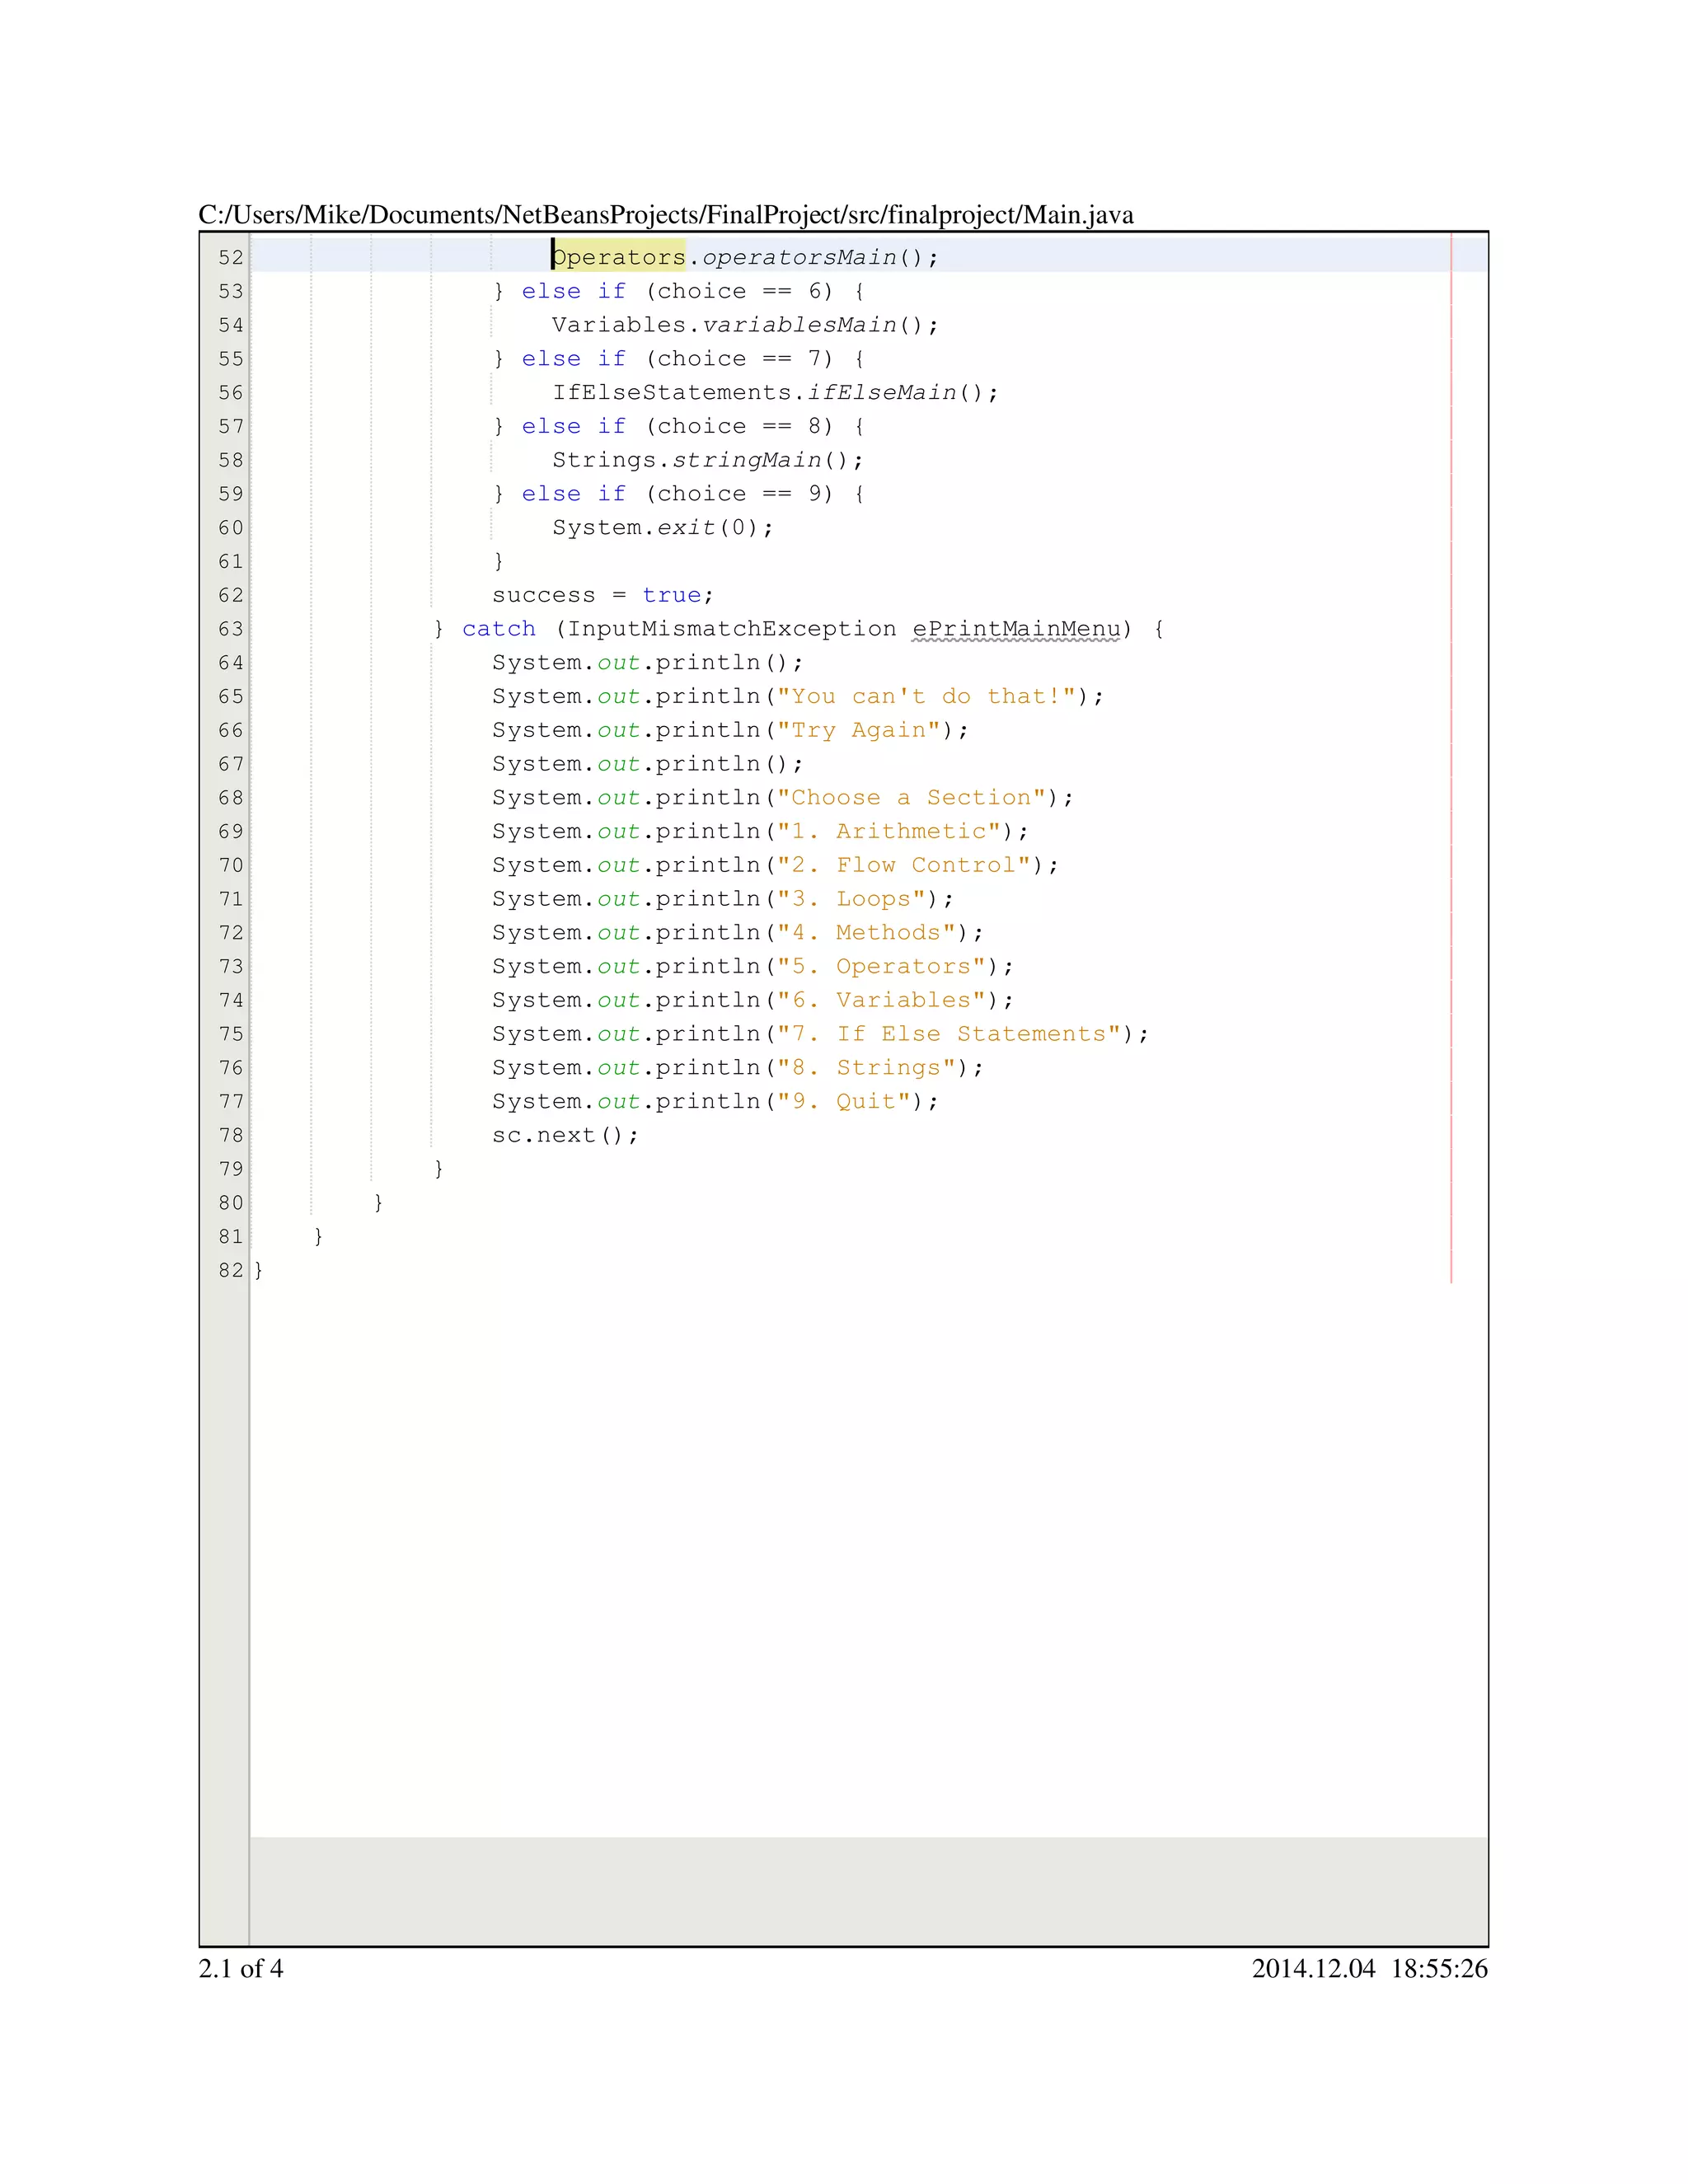Viewport: 1688px width, 2184px height.
Task: Click the true keyword on line 62
Action: (x=671, y=595)
